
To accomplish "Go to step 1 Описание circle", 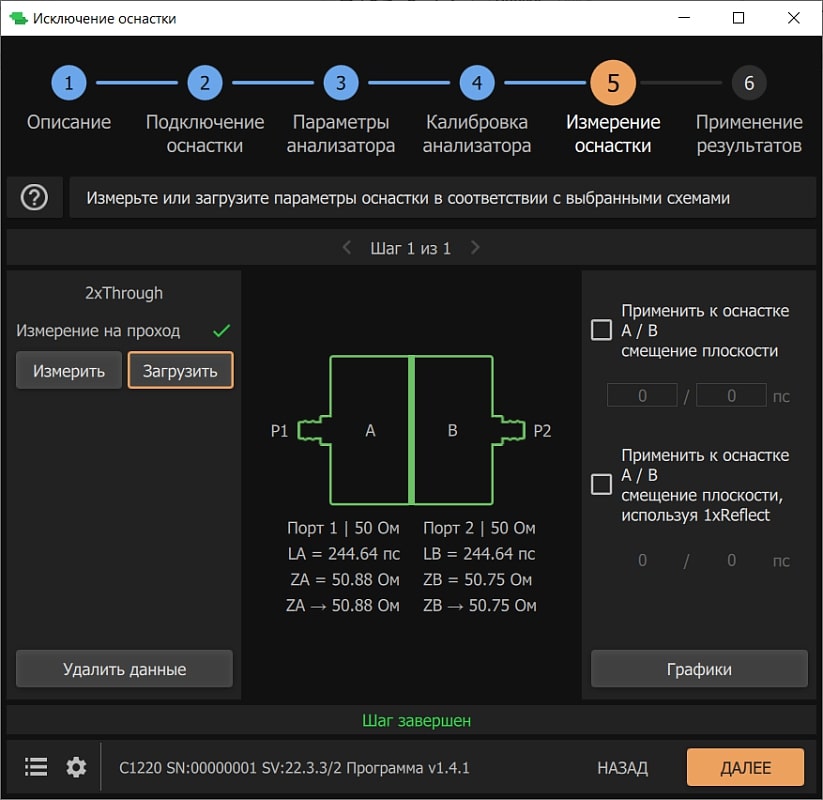I will 68,83.
